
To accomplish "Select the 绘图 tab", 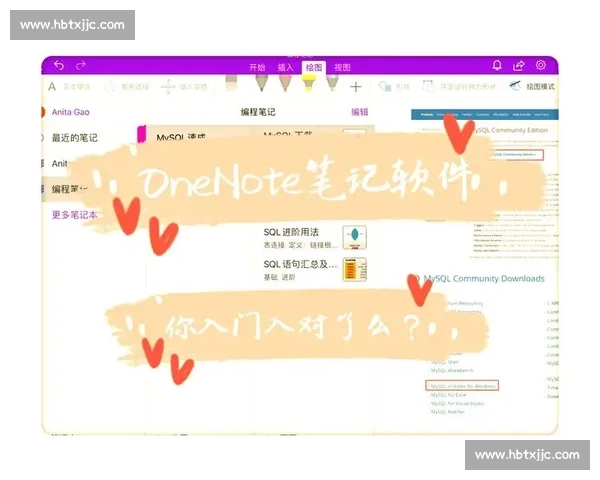I will [314, 67].
